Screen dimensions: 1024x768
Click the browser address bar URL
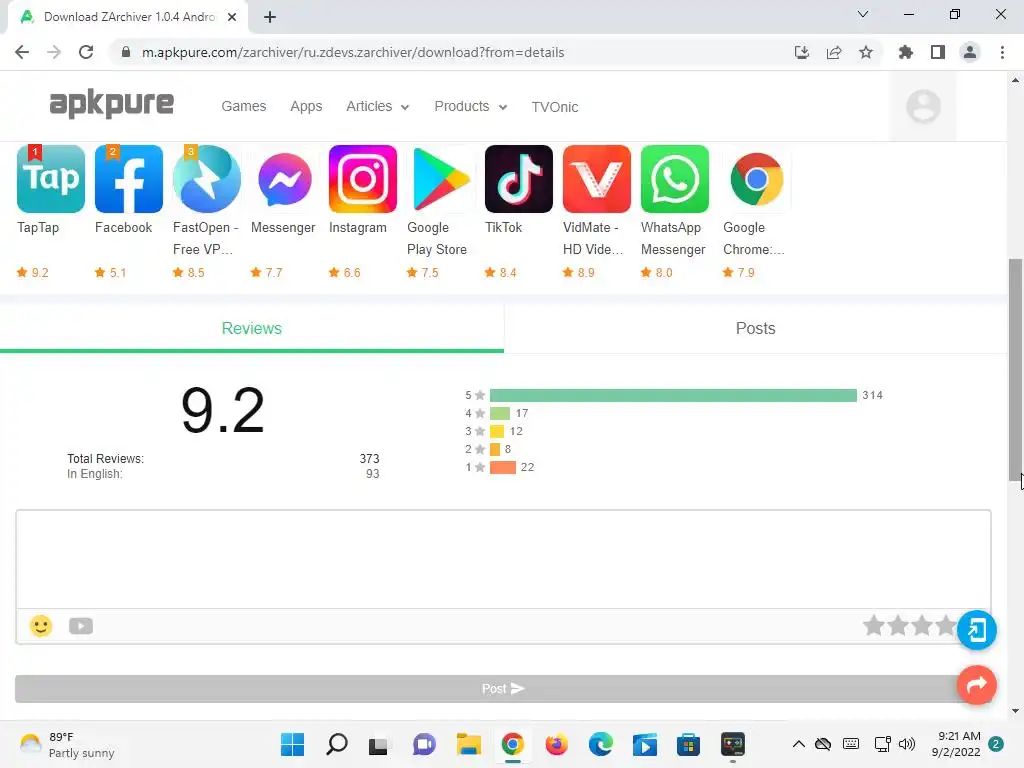(353, 52)
